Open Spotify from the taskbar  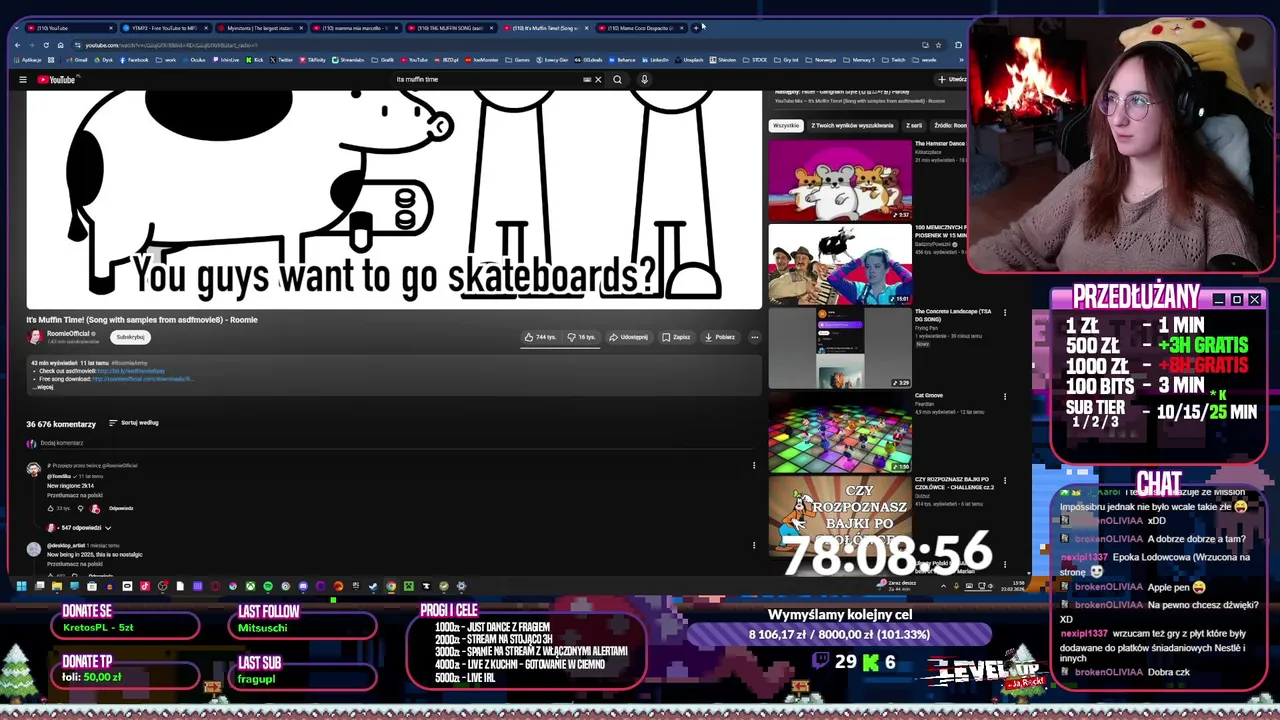[268, 586]
